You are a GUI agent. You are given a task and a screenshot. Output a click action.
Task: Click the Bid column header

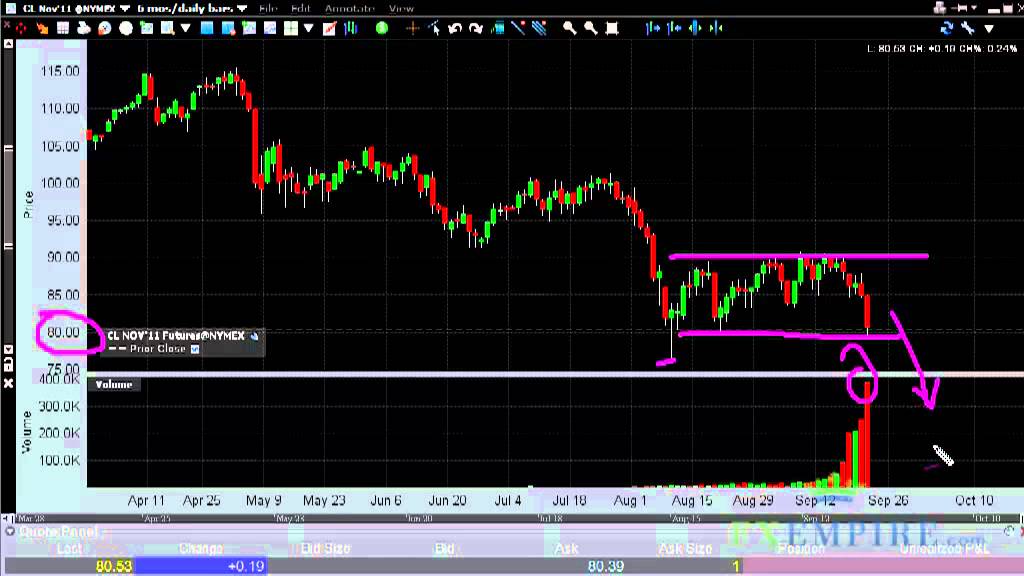[x=444, y=549]
